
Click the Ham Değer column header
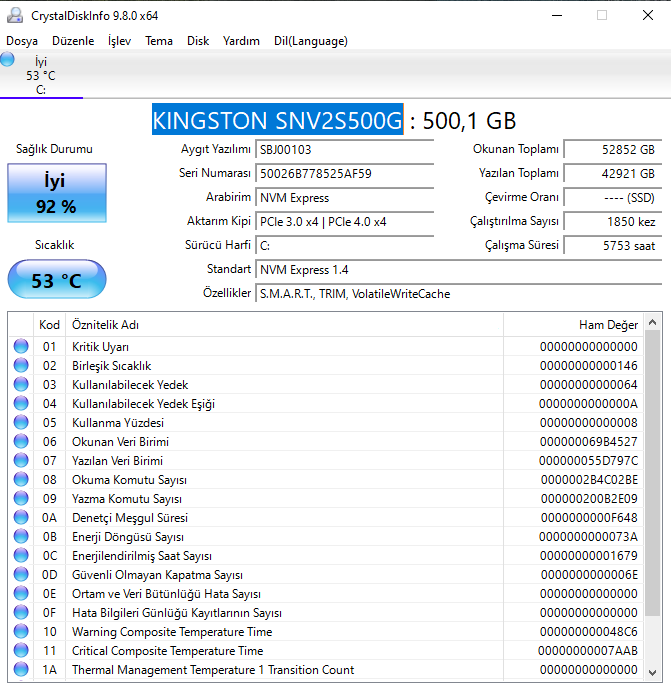tap(573, 325)
